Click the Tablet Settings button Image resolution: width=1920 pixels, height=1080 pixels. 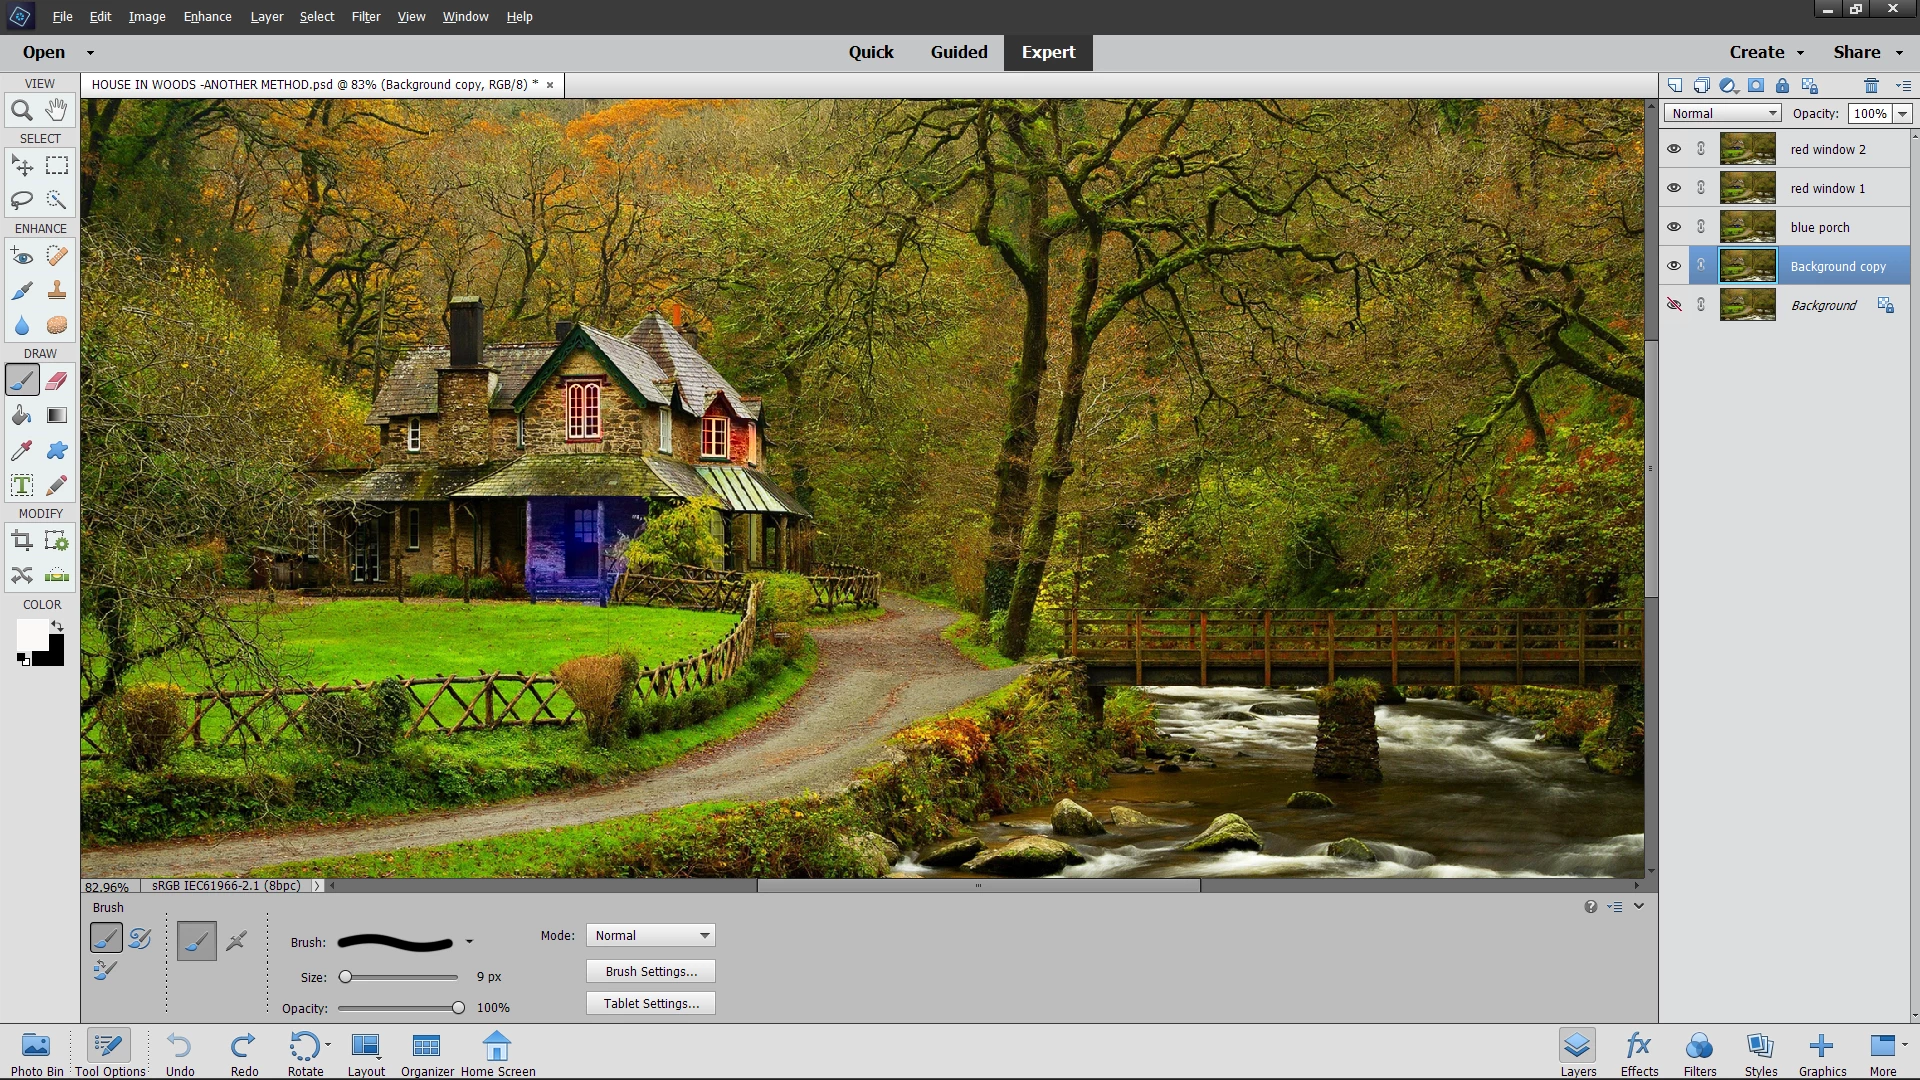coord(651,1004)
